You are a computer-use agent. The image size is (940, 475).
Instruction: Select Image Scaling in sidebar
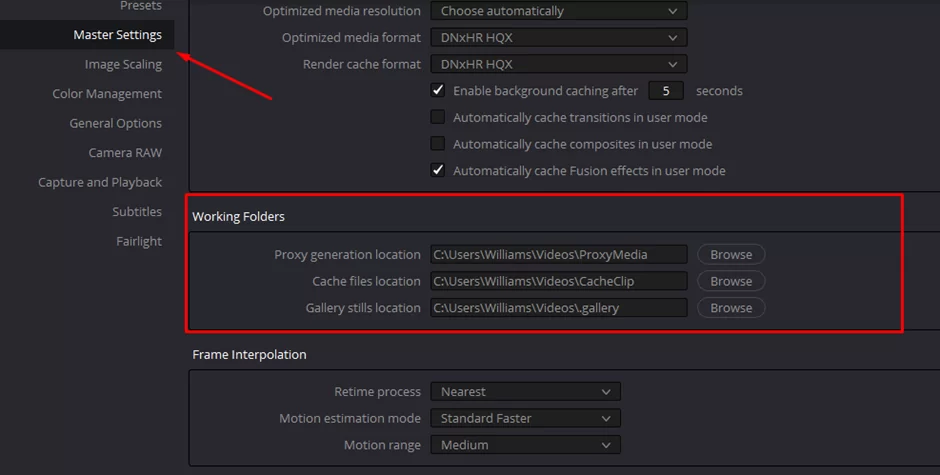(x=123, y=64)
